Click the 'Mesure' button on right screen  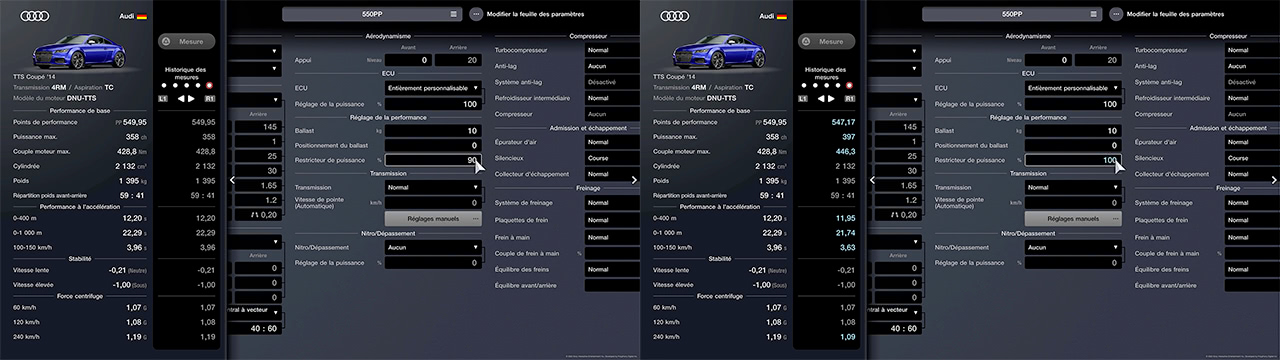click(x=826, y=42)
